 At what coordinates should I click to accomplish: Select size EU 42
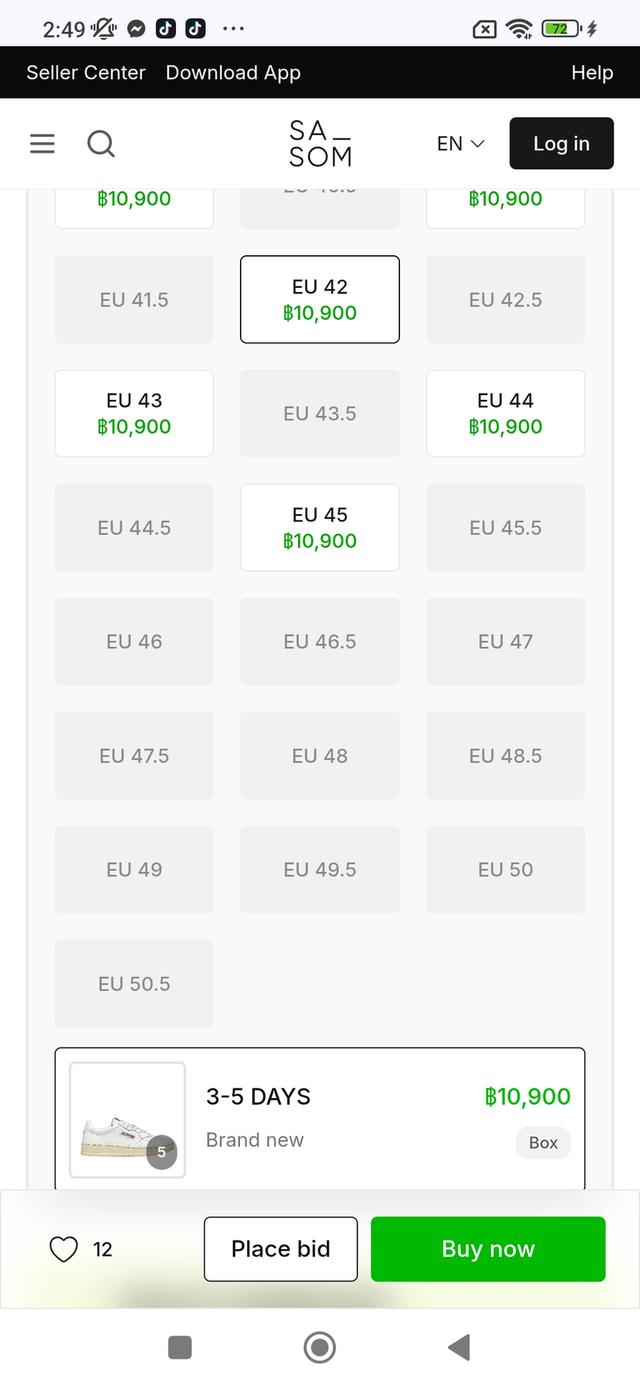(x=320, y=299)
